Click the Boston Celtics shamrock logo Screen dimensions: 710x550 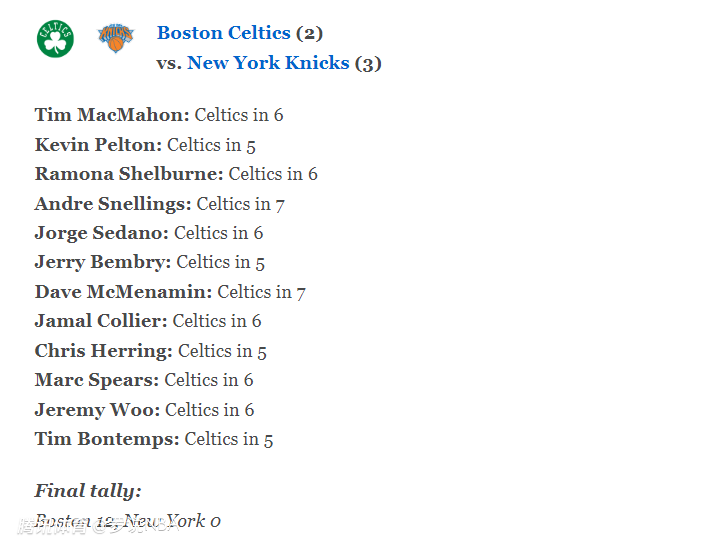(55, 39)
